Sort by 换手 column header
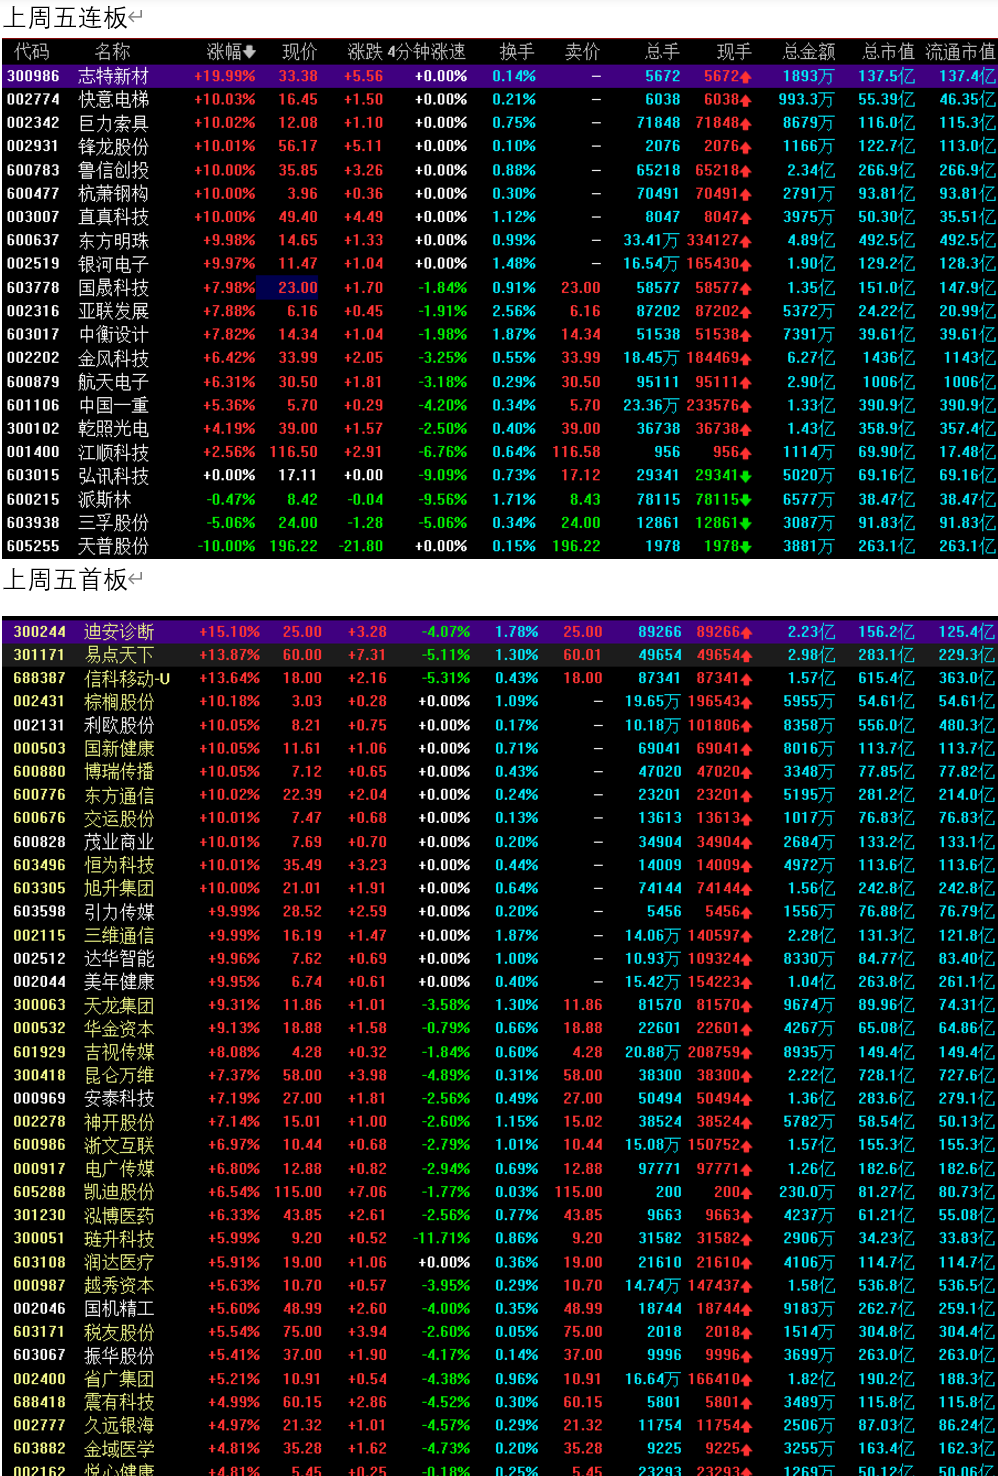 click(x=517, y=51)
